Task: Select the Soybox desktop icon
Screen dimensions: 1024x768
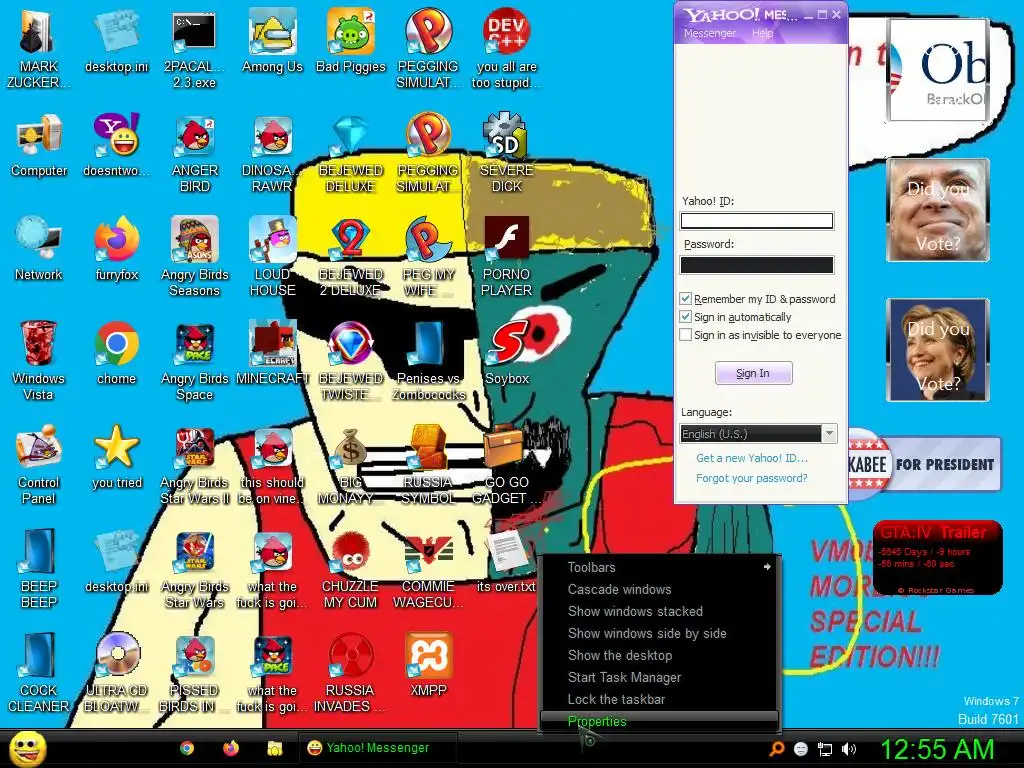Action: point(507,353)
